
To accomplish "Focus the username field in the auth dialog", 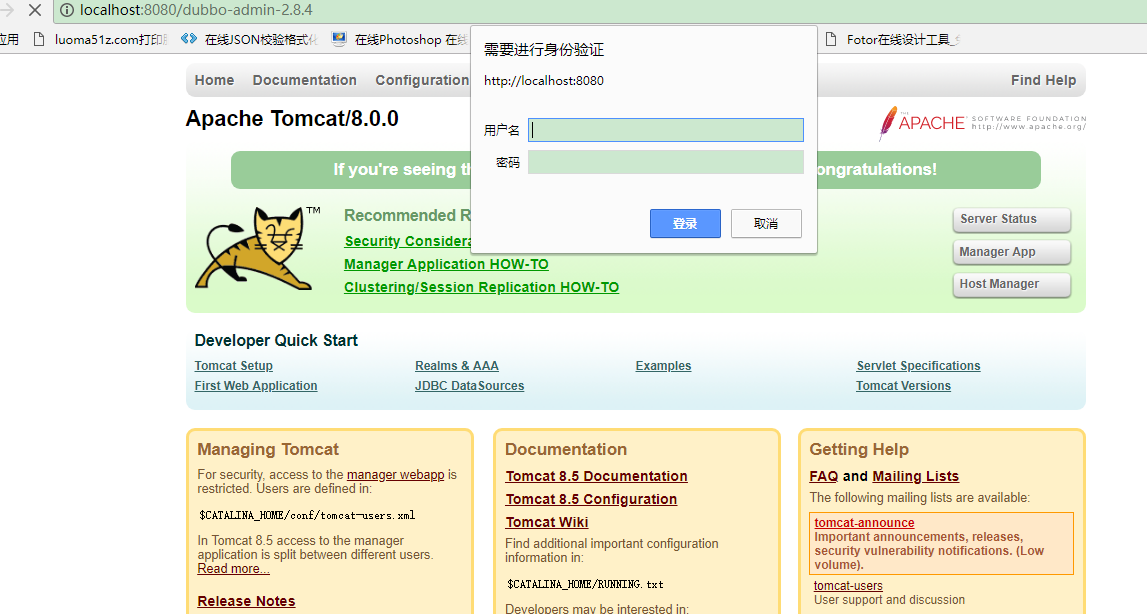I will [x=666, y=130].
